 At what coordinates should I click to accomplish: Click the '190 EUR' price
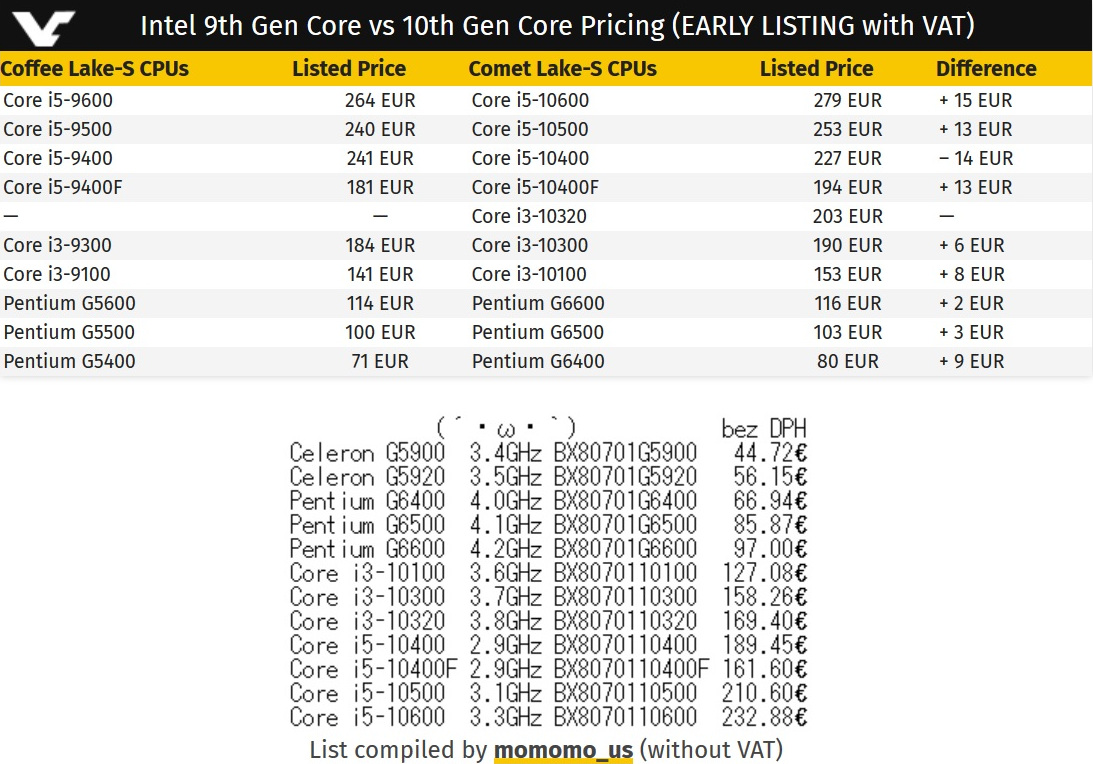coord(848,245)
